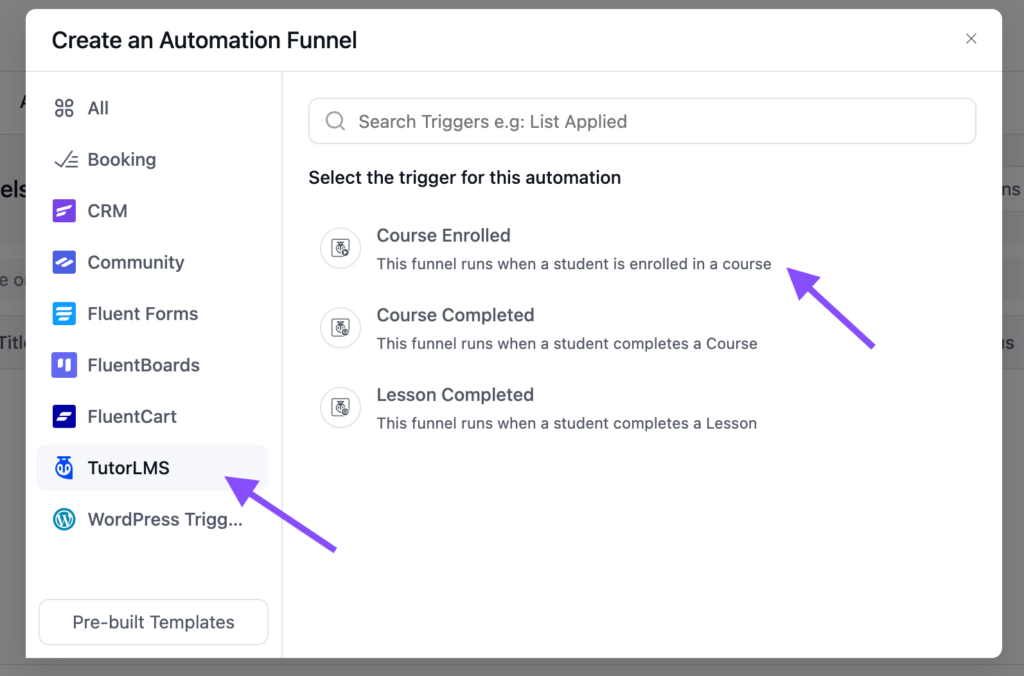Click the Course Enrolled trigger icon

click(340, 248)
